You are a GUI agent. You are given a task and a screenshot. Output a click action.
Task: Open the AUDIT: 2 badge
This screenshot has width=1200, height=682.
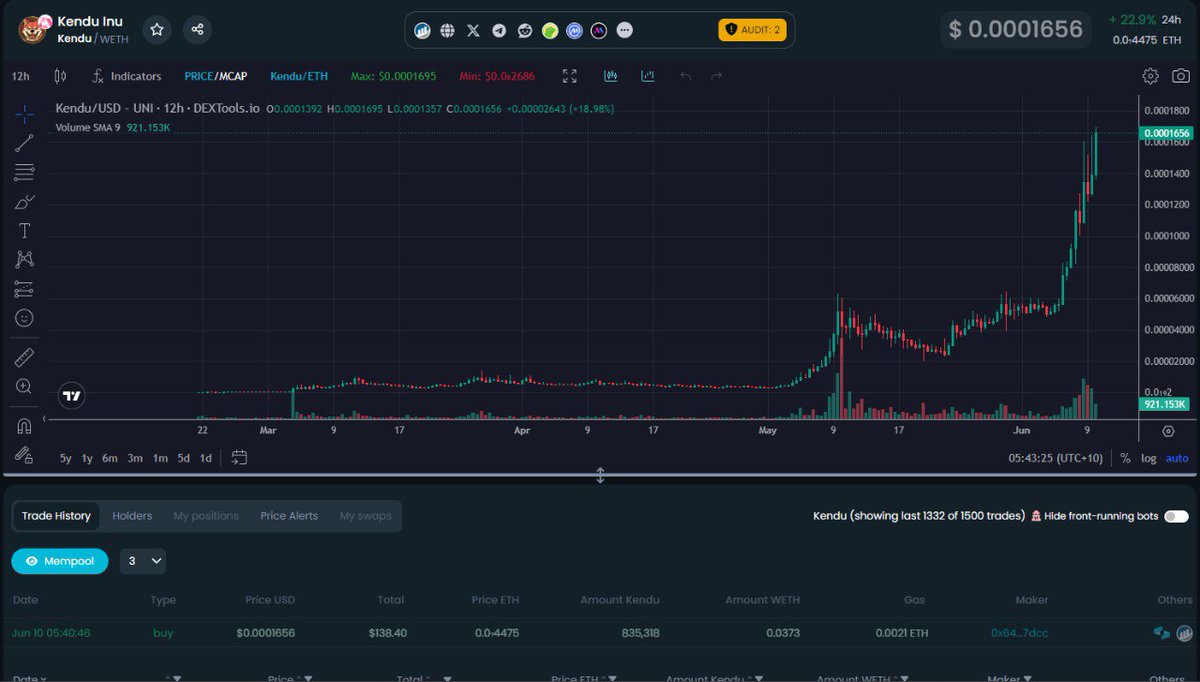click(752, 30)
